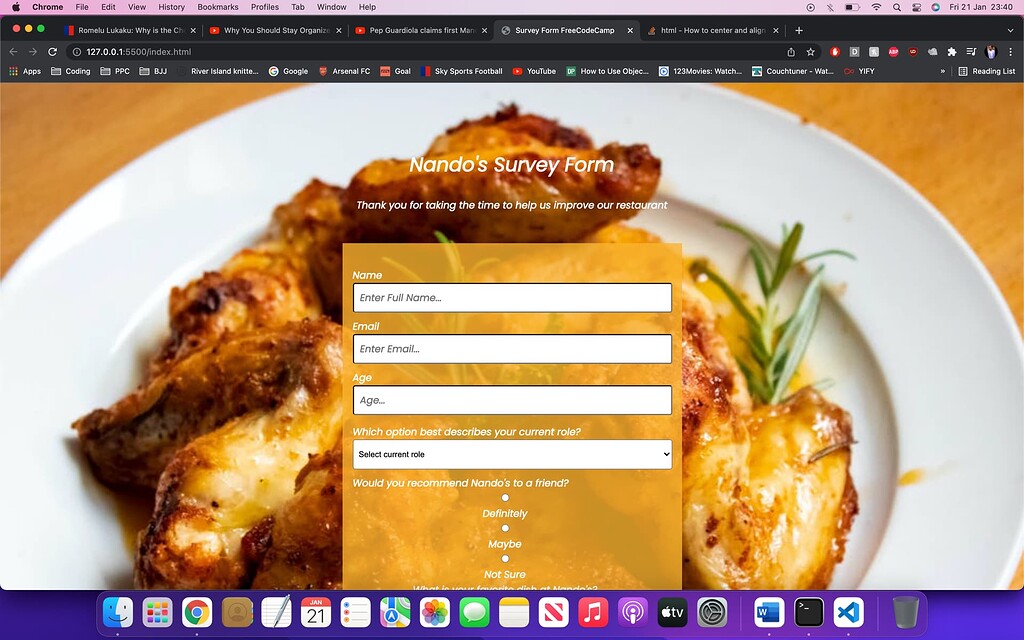1024x640 pixels.
Task: Open the Maps app in the Dock
Action: tap(395, 613)
